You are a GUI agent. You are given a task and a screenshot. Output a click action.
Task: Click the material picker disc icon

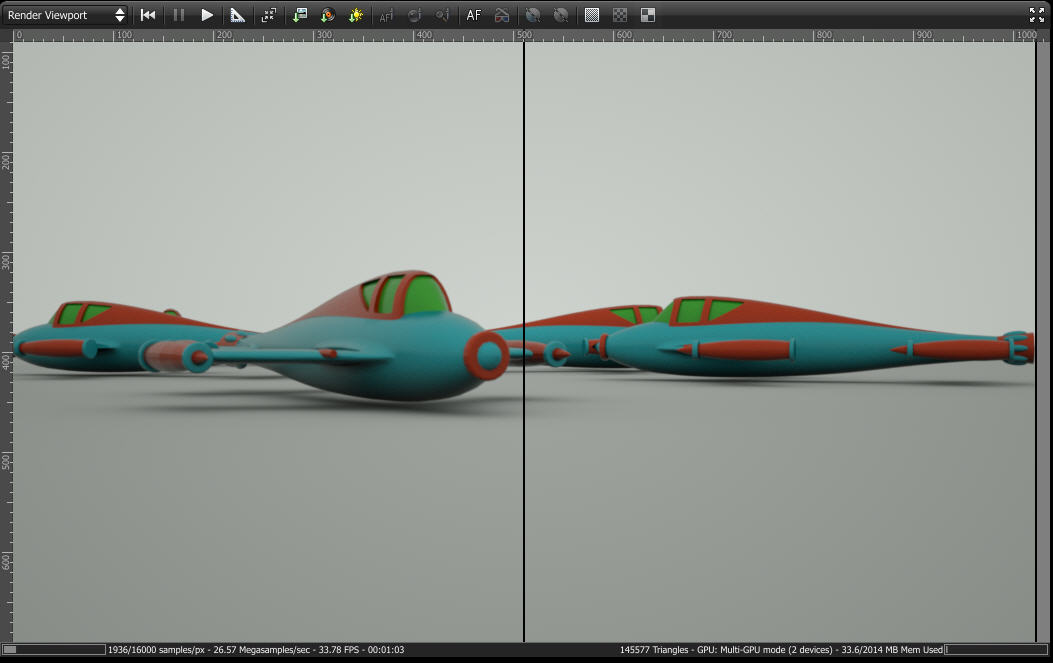(328, 15)
